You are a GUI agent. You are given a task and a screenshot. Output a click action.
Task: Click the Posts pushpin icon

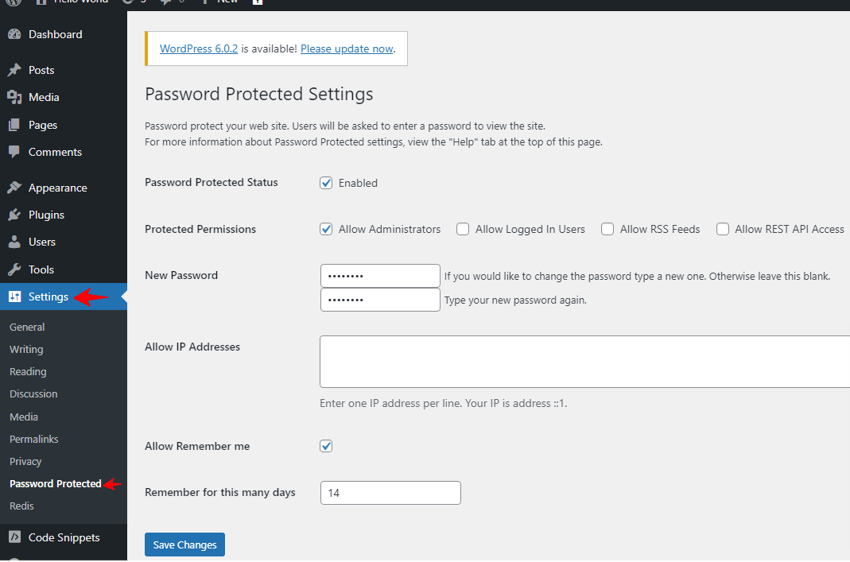(x=14, y=71)
